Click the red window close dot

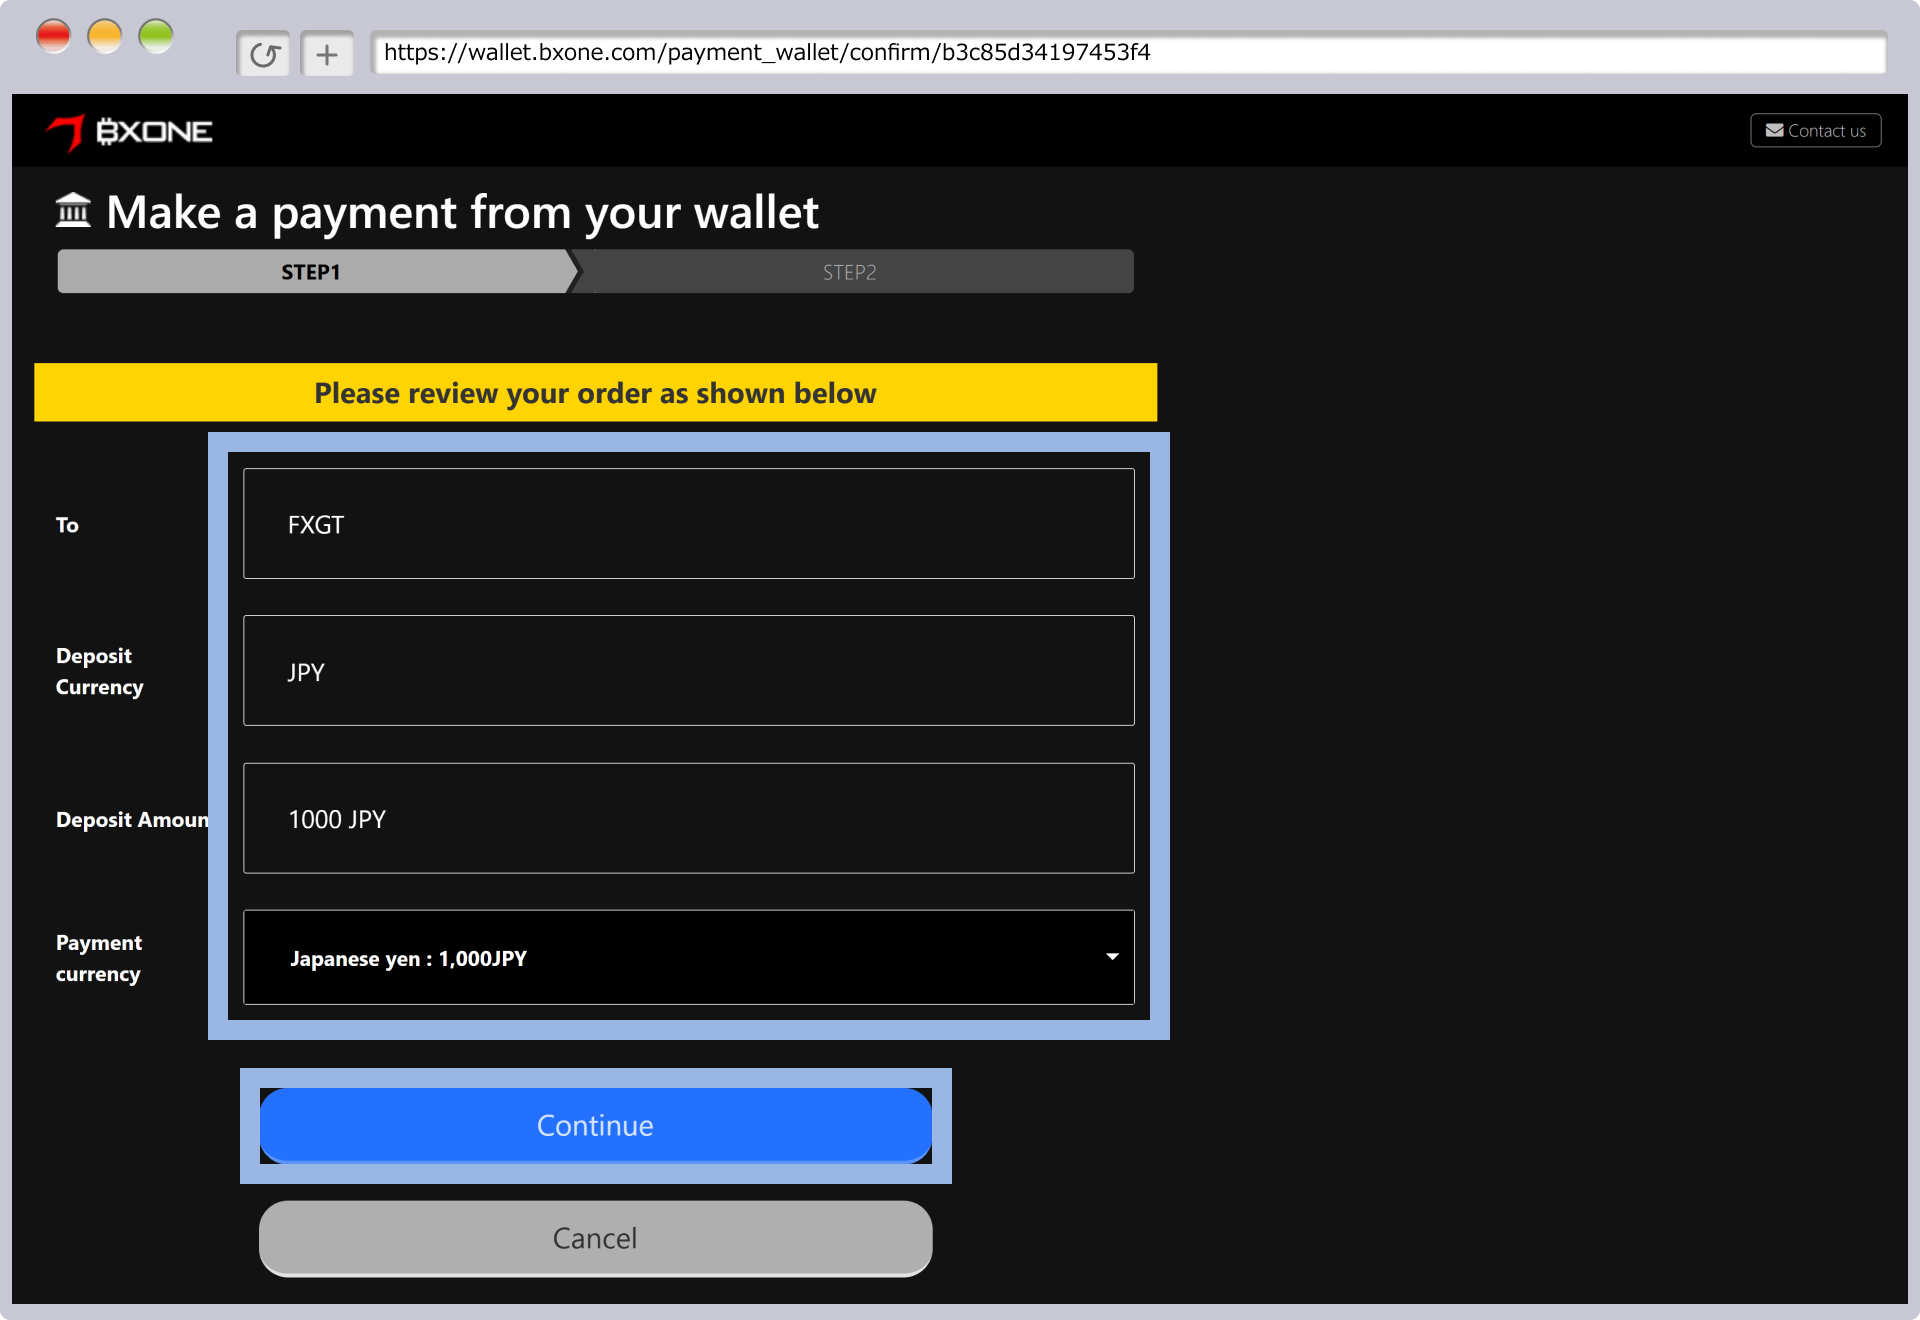(53, 37)
